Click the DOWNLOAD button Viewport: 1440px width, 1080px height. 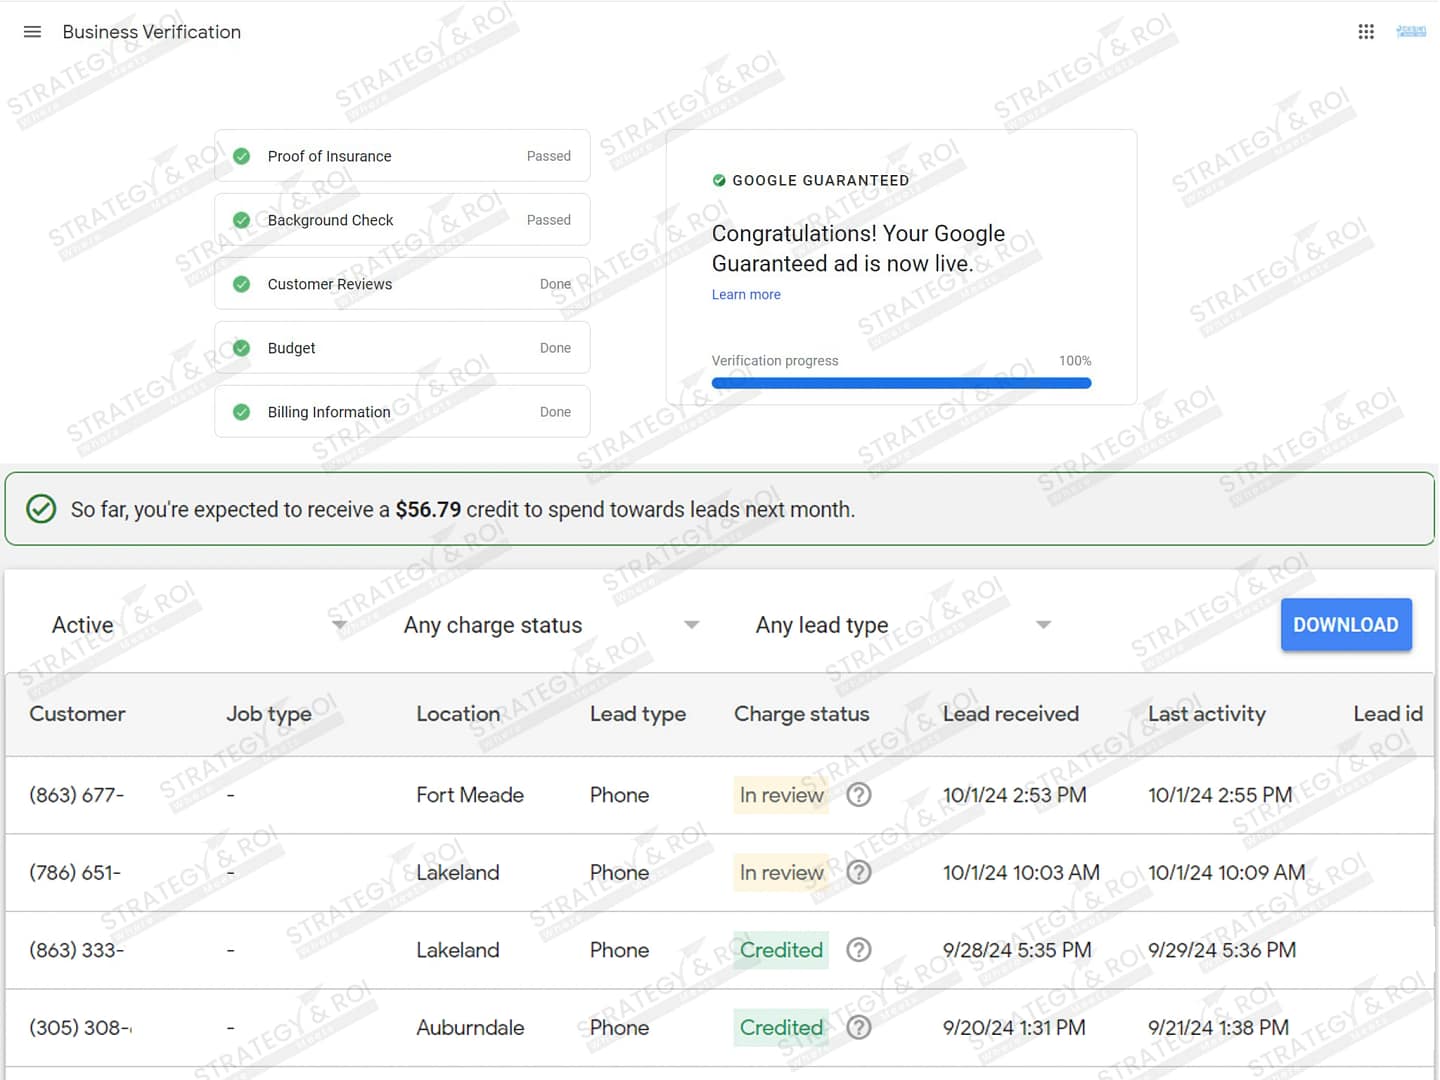tap(1345, 625)
